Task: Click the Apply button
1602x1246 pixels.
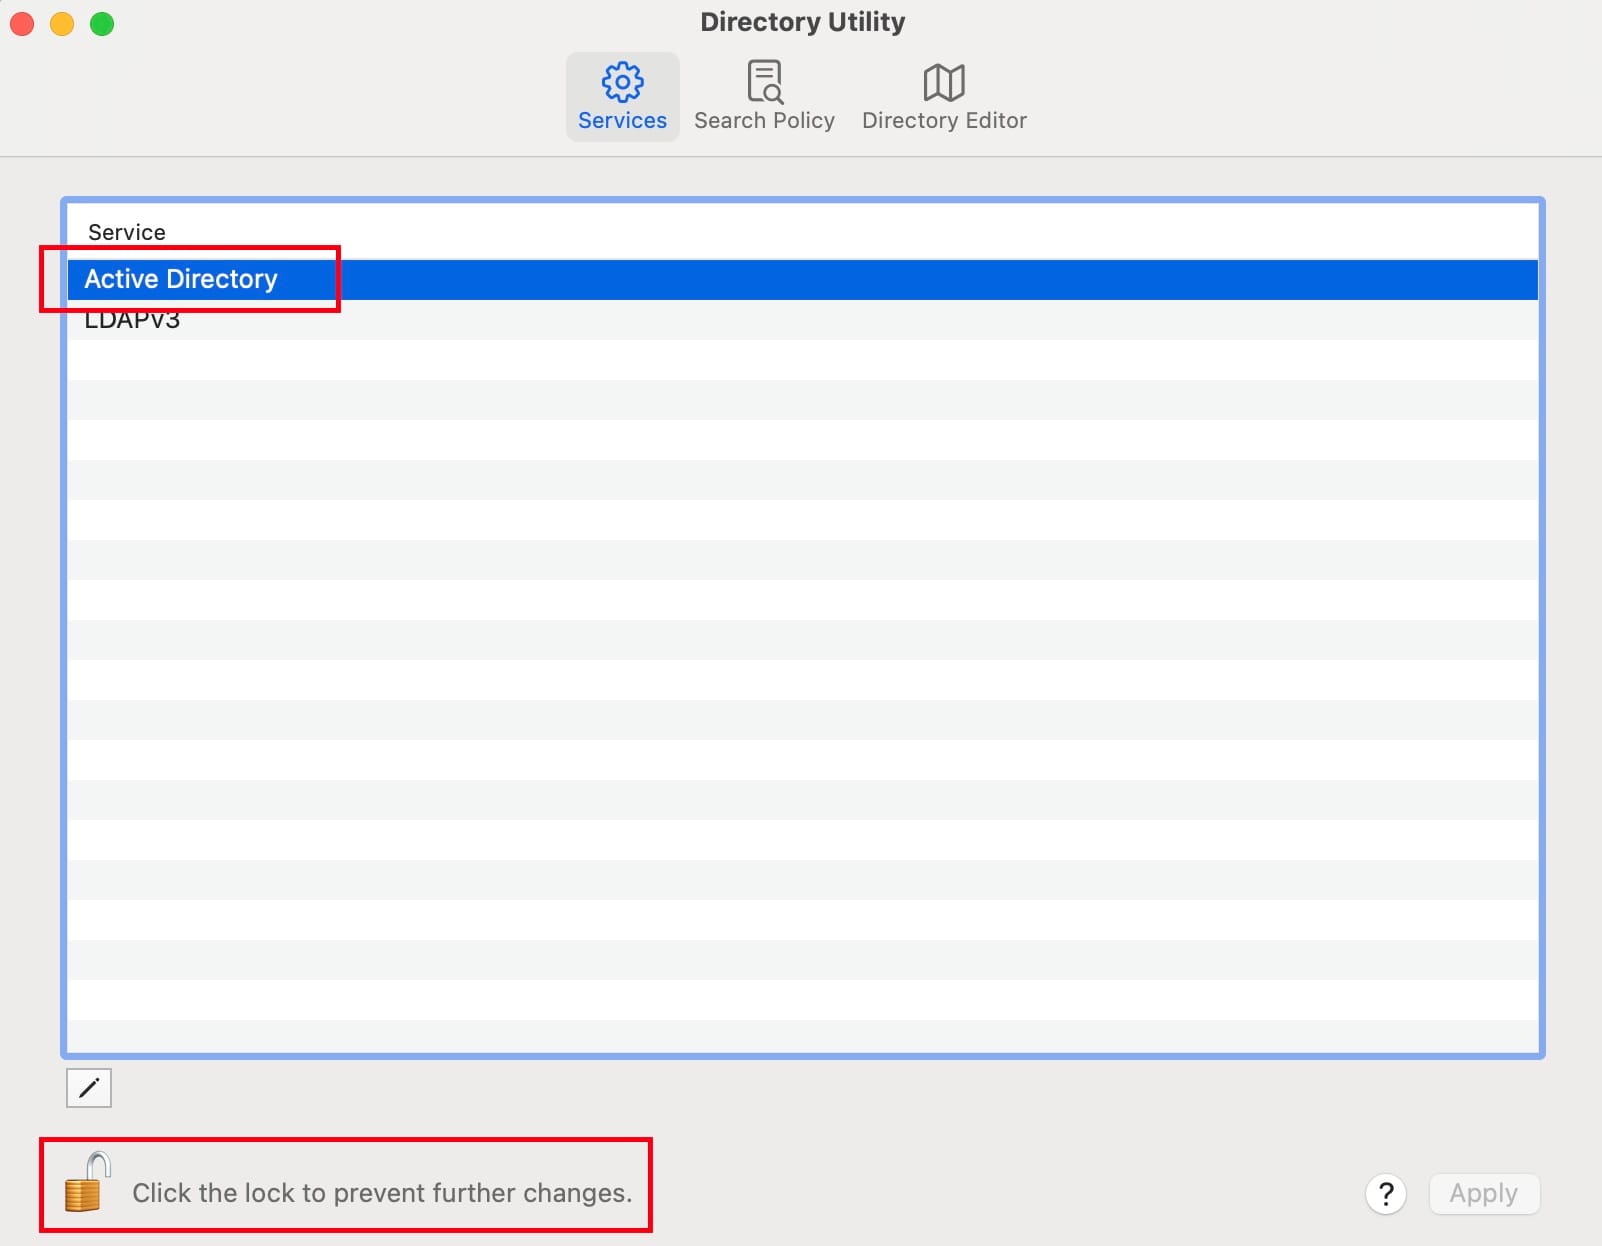Action: pyautogui.click(x=1484, y=1193)
